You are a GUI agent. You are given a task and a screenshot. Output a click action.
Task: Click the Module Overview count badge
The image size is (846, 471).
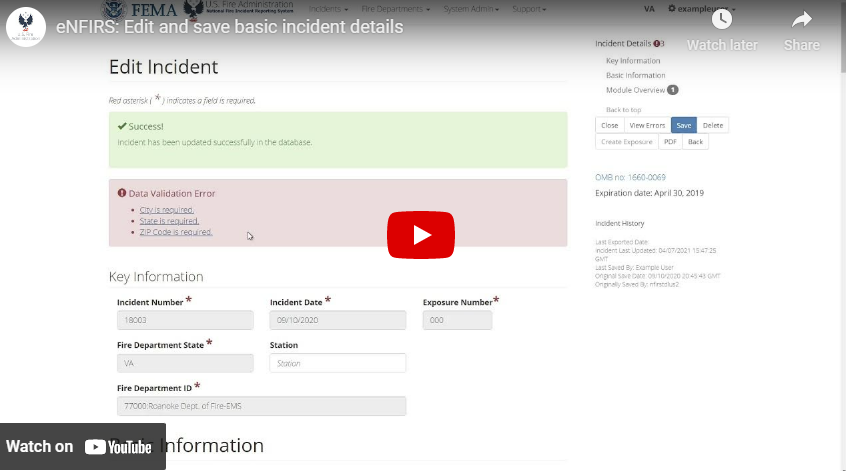coord(672,90)
